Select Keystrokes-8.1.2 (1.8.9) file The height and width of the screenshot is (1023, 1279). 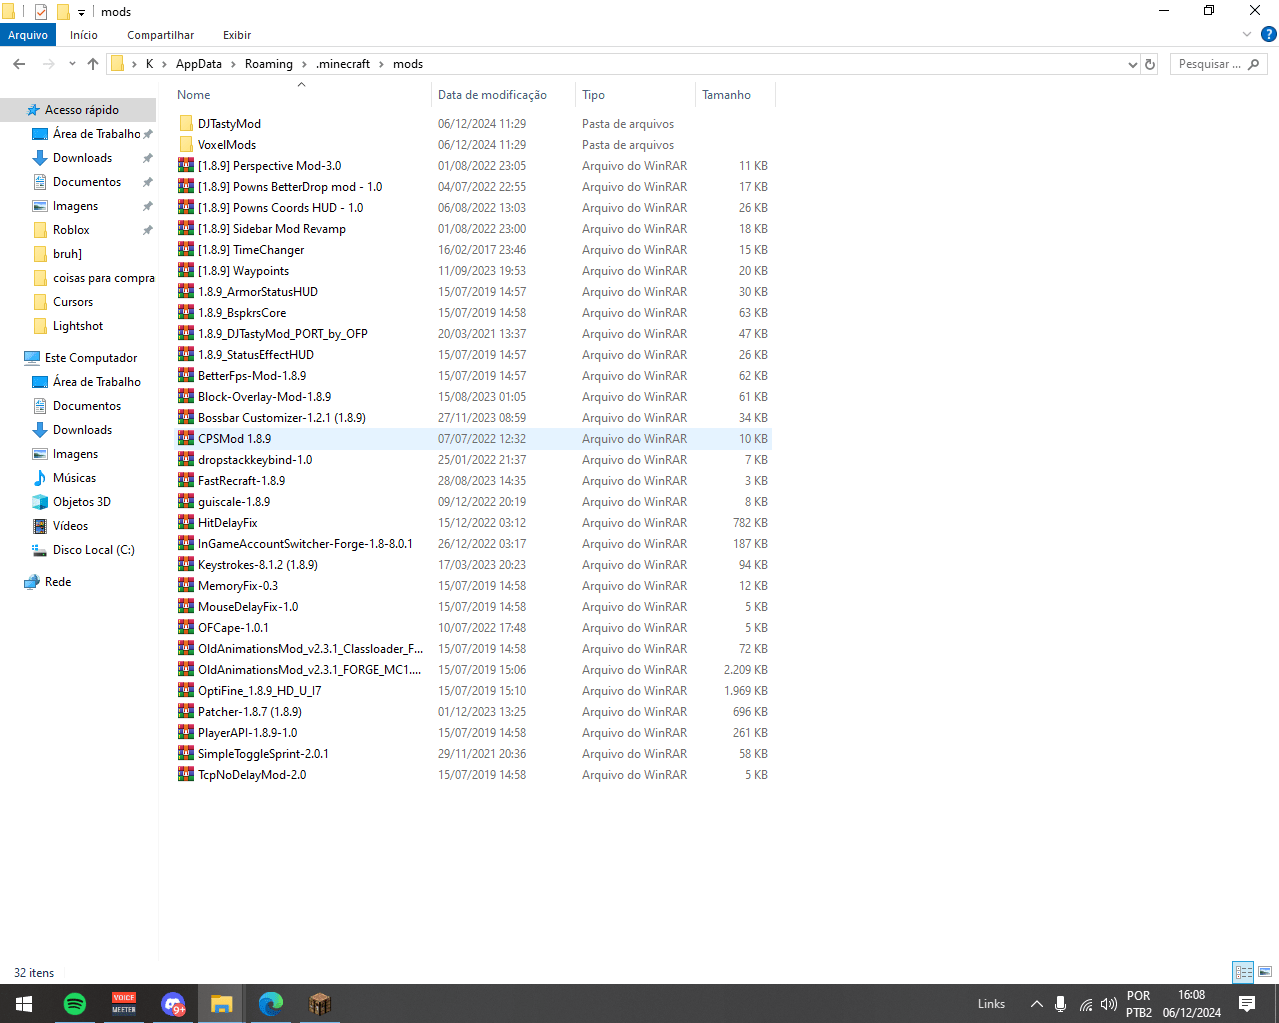(474, 565)
